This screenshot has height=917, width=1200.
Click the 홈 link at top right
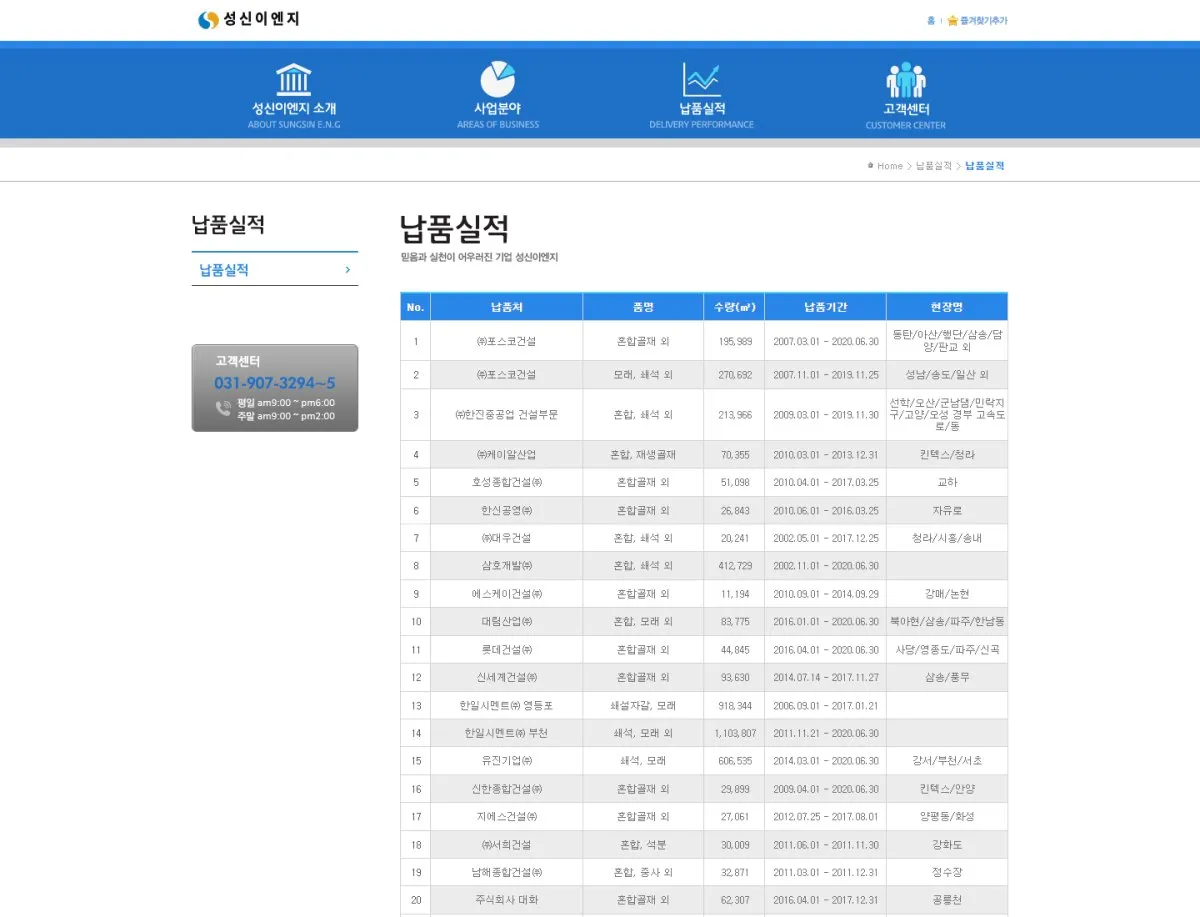(x=931, y=20)
